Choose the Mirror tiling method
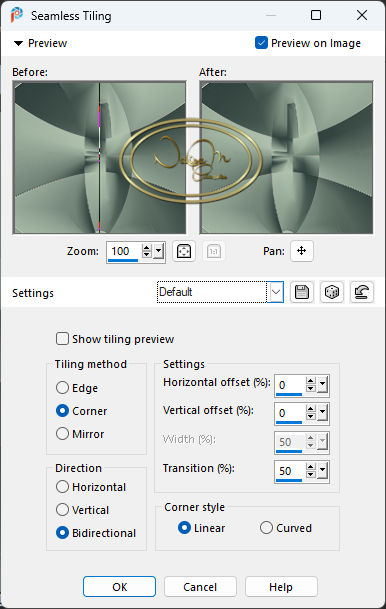This screenshot has width=386, height=609. (x=62, y=433)
